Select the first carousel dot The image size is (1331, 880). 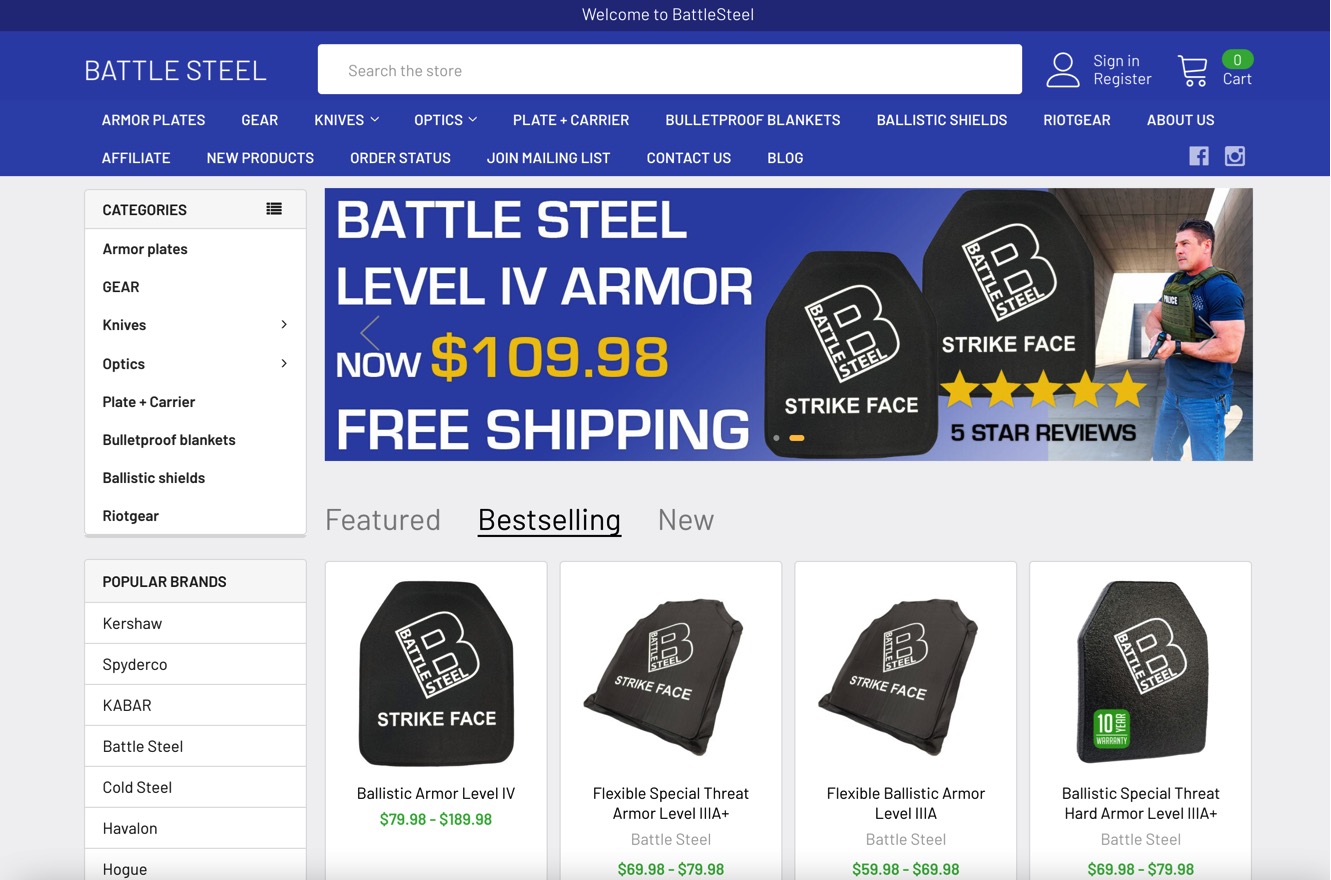[x=776, y=438]
